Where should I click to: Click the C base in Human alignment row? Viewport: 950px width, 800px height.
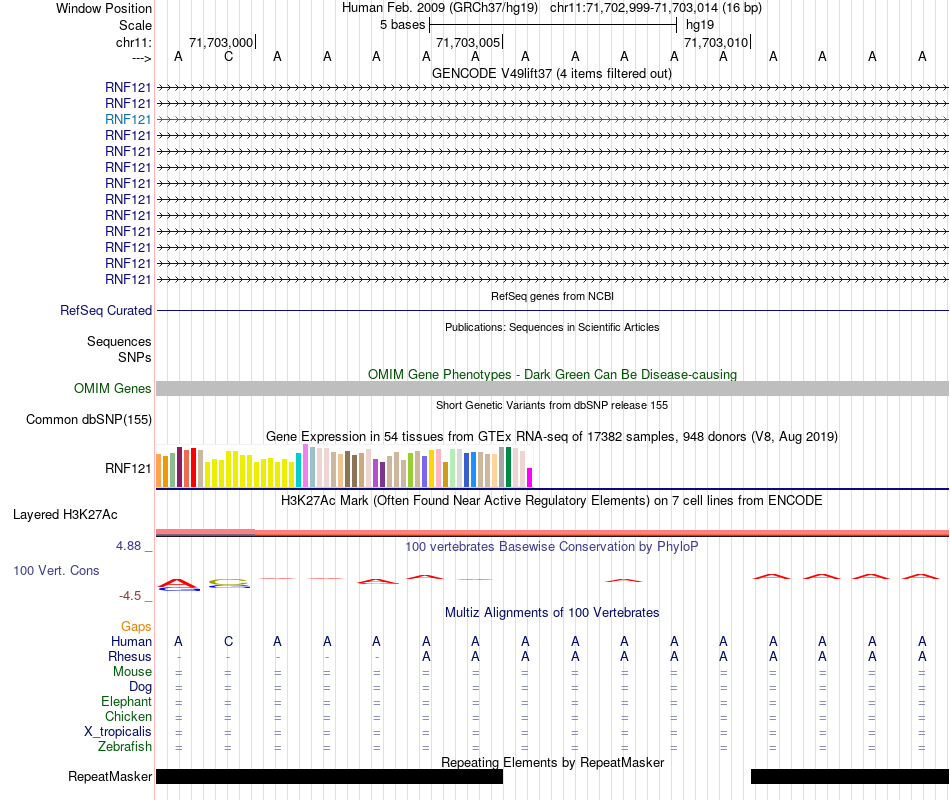(x=228, y=641)
